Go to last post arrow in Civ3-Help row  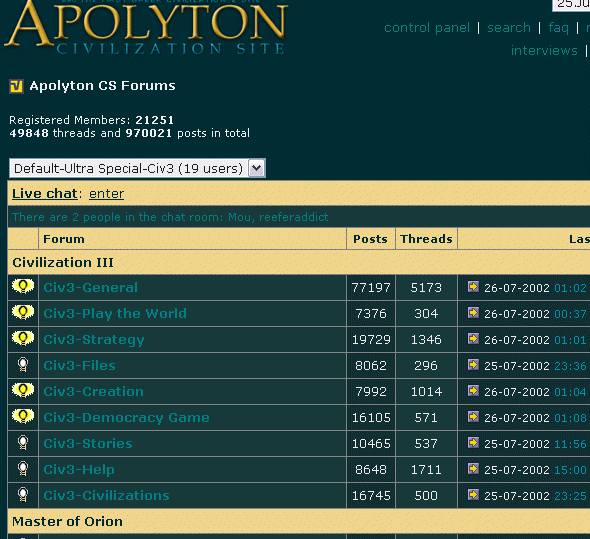(473, 469)
